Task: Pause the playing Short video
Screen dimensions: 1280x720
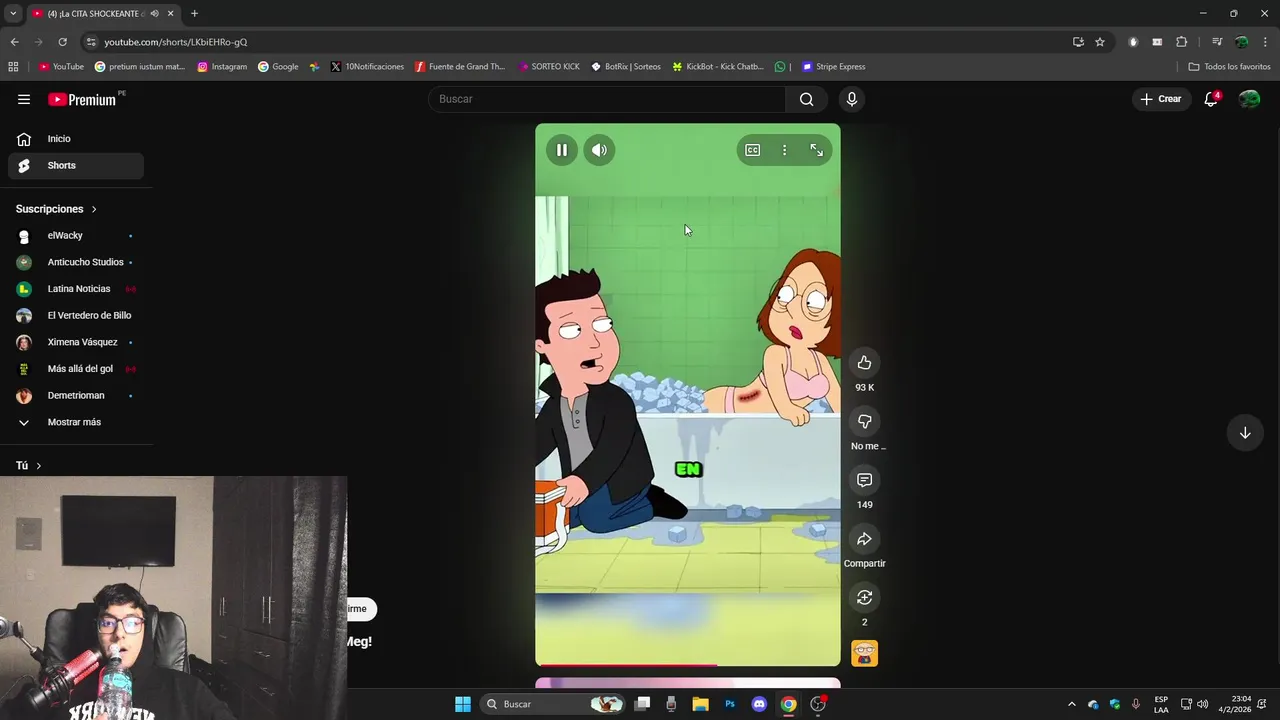Action: (562, 150)
